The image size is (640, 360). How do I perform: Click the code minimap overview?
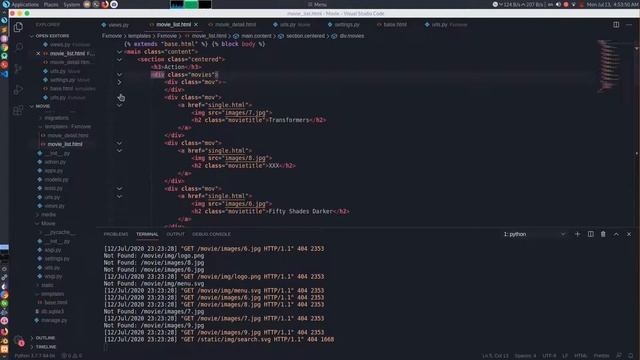point(609,66)
